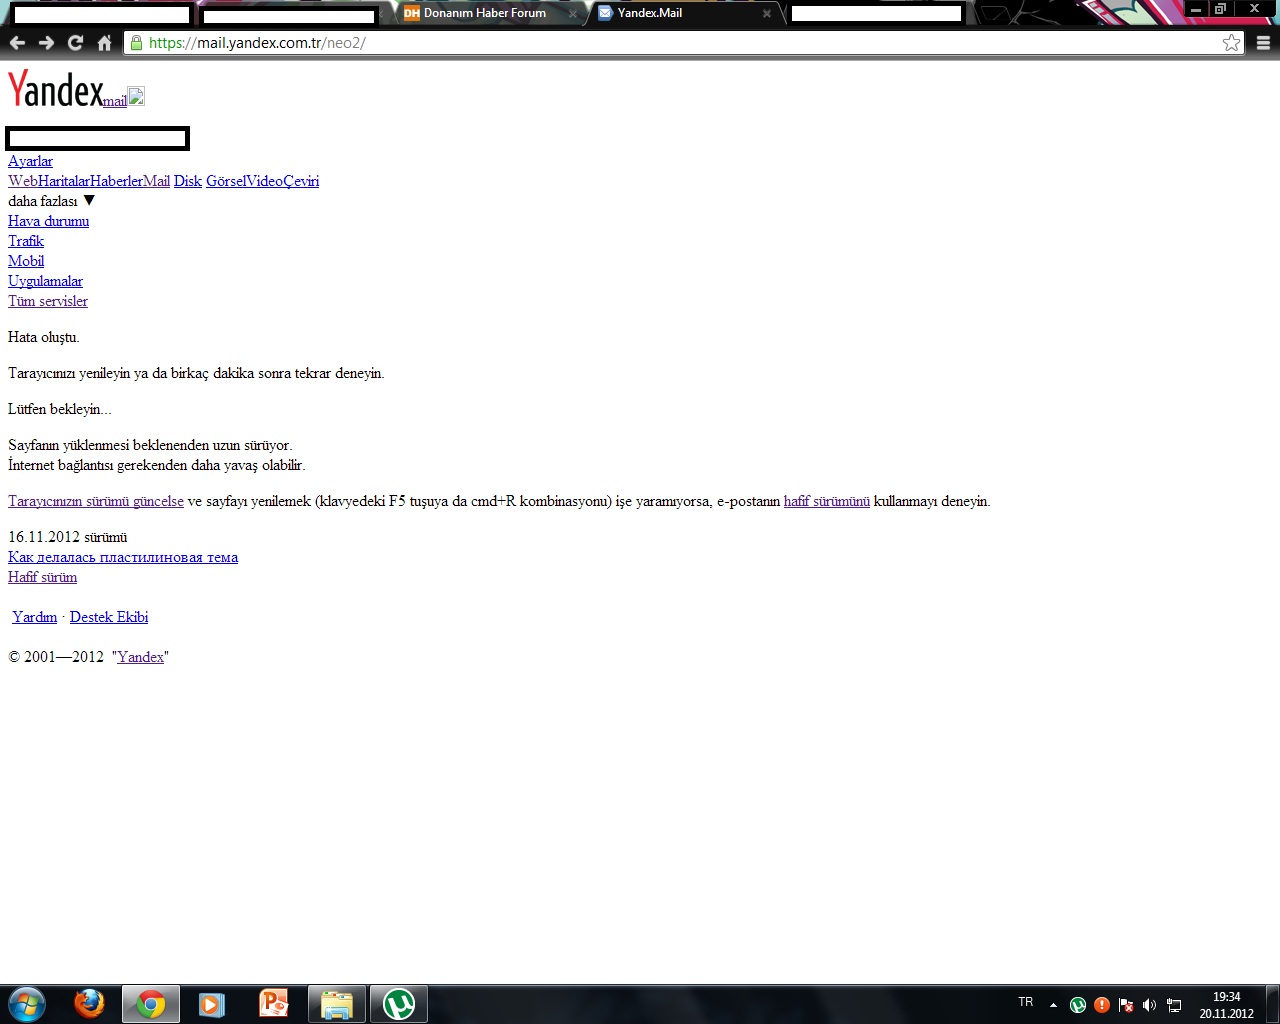Open the Video link

point(264,181)
